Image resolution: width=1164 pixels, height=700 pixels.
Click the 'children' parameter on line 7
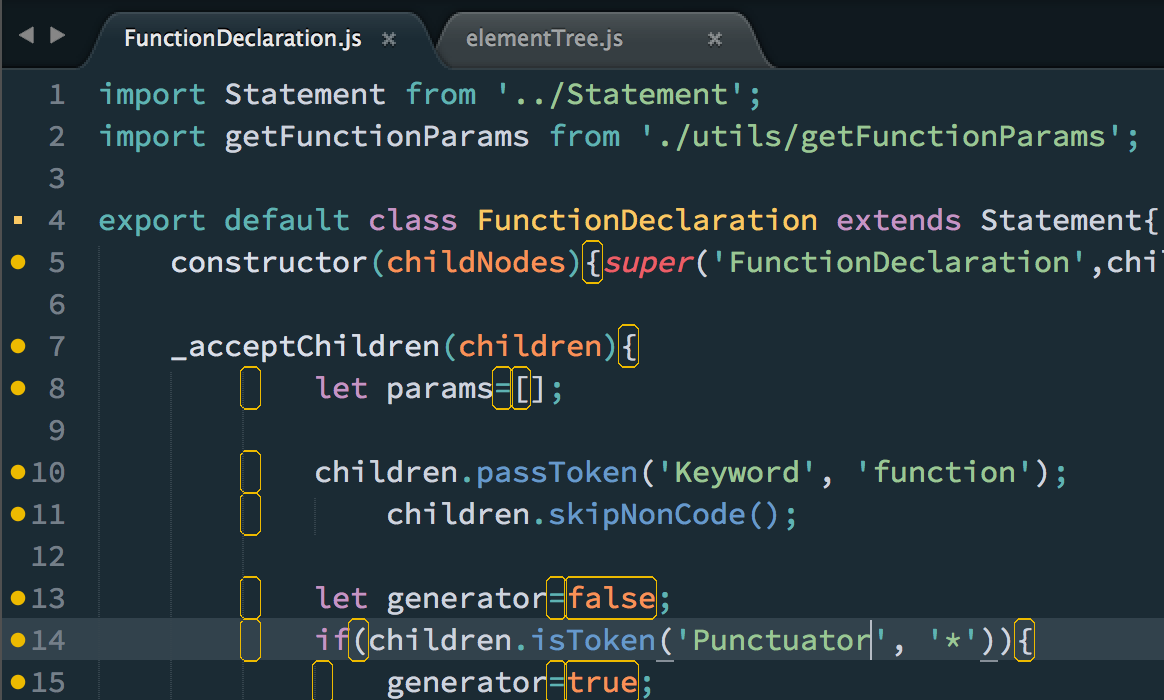530,346
